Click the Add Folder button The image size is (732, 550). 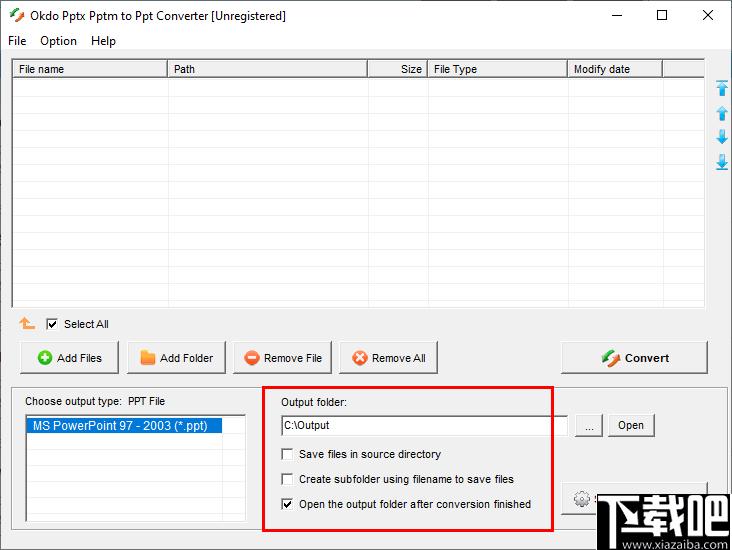[176, 358]
